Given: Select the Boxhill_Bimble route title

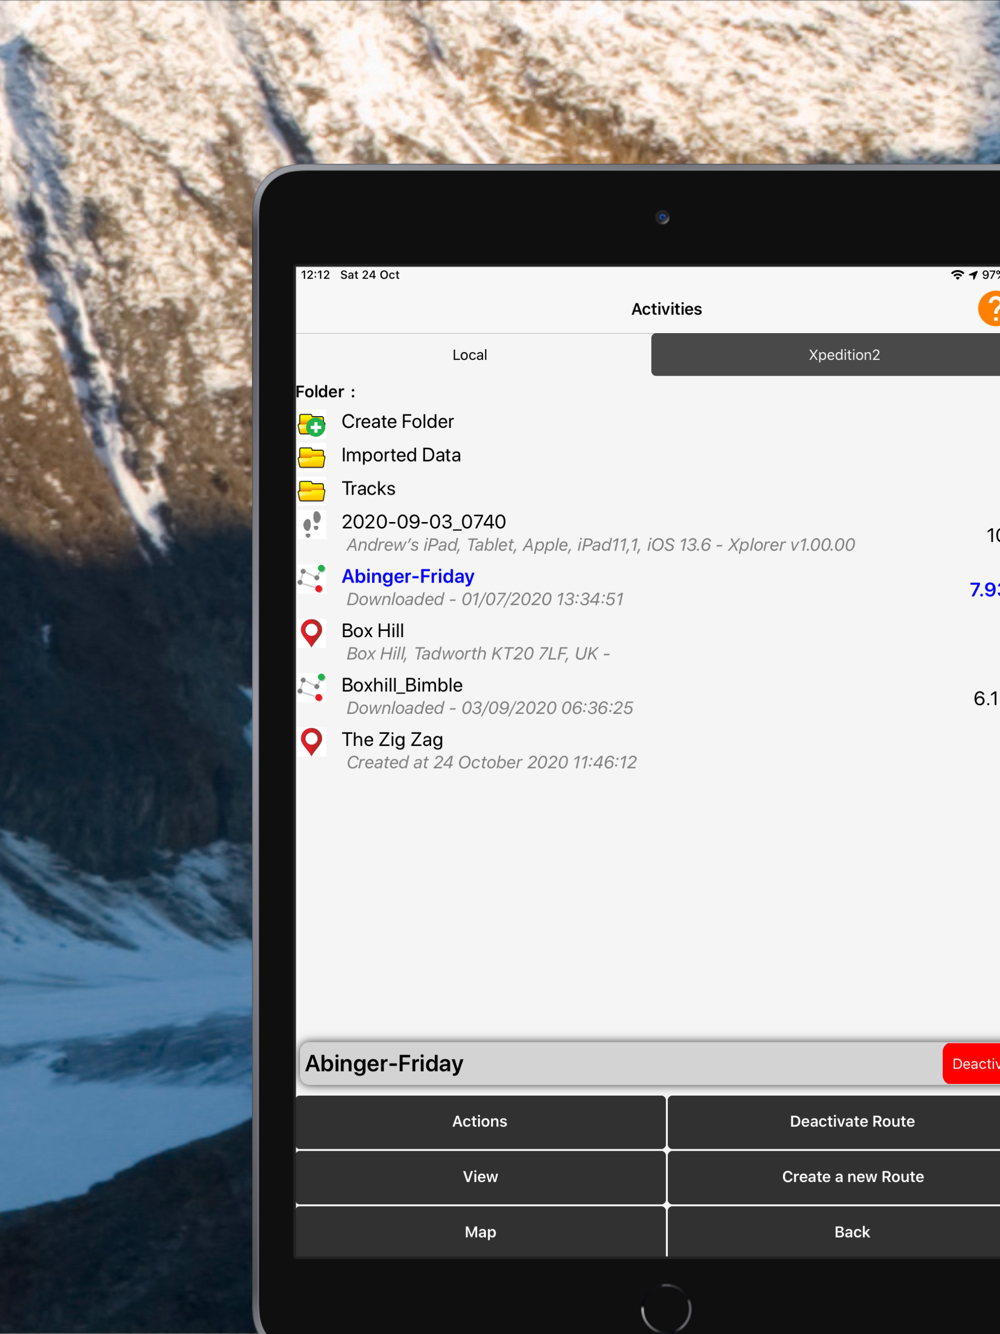Looking at the screenshot, I should (x=402, y=685).
